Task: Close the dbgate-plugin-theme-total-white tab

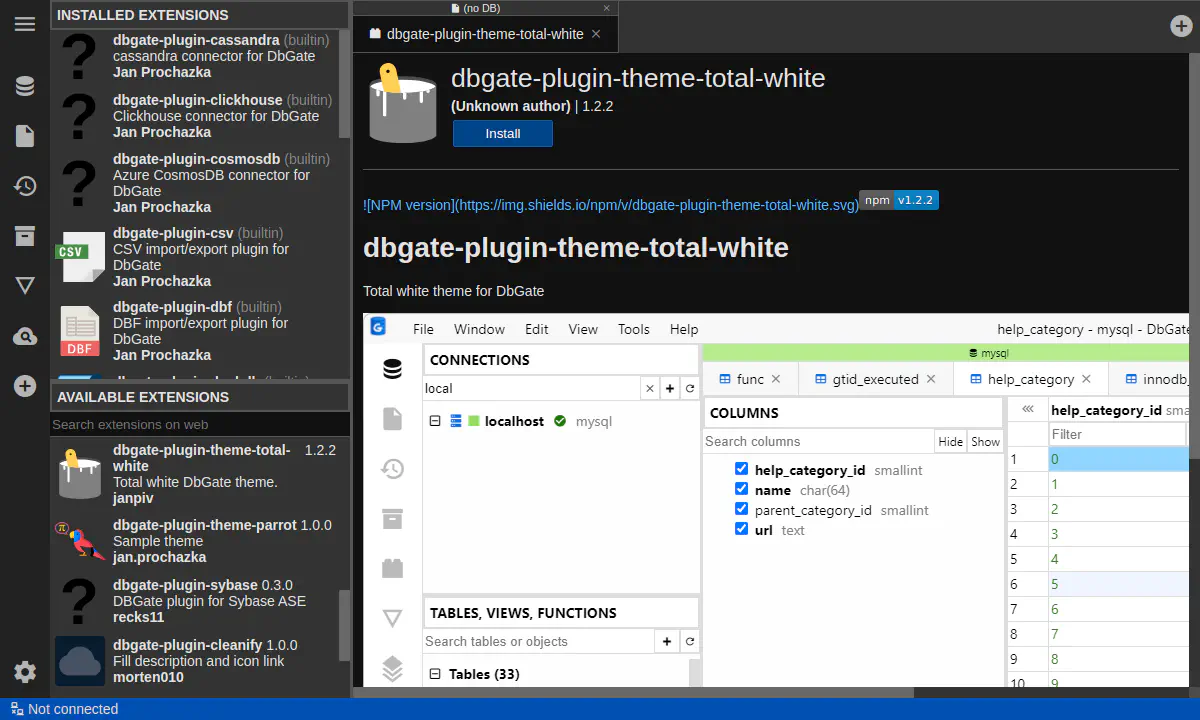Action: coord(596,34)
